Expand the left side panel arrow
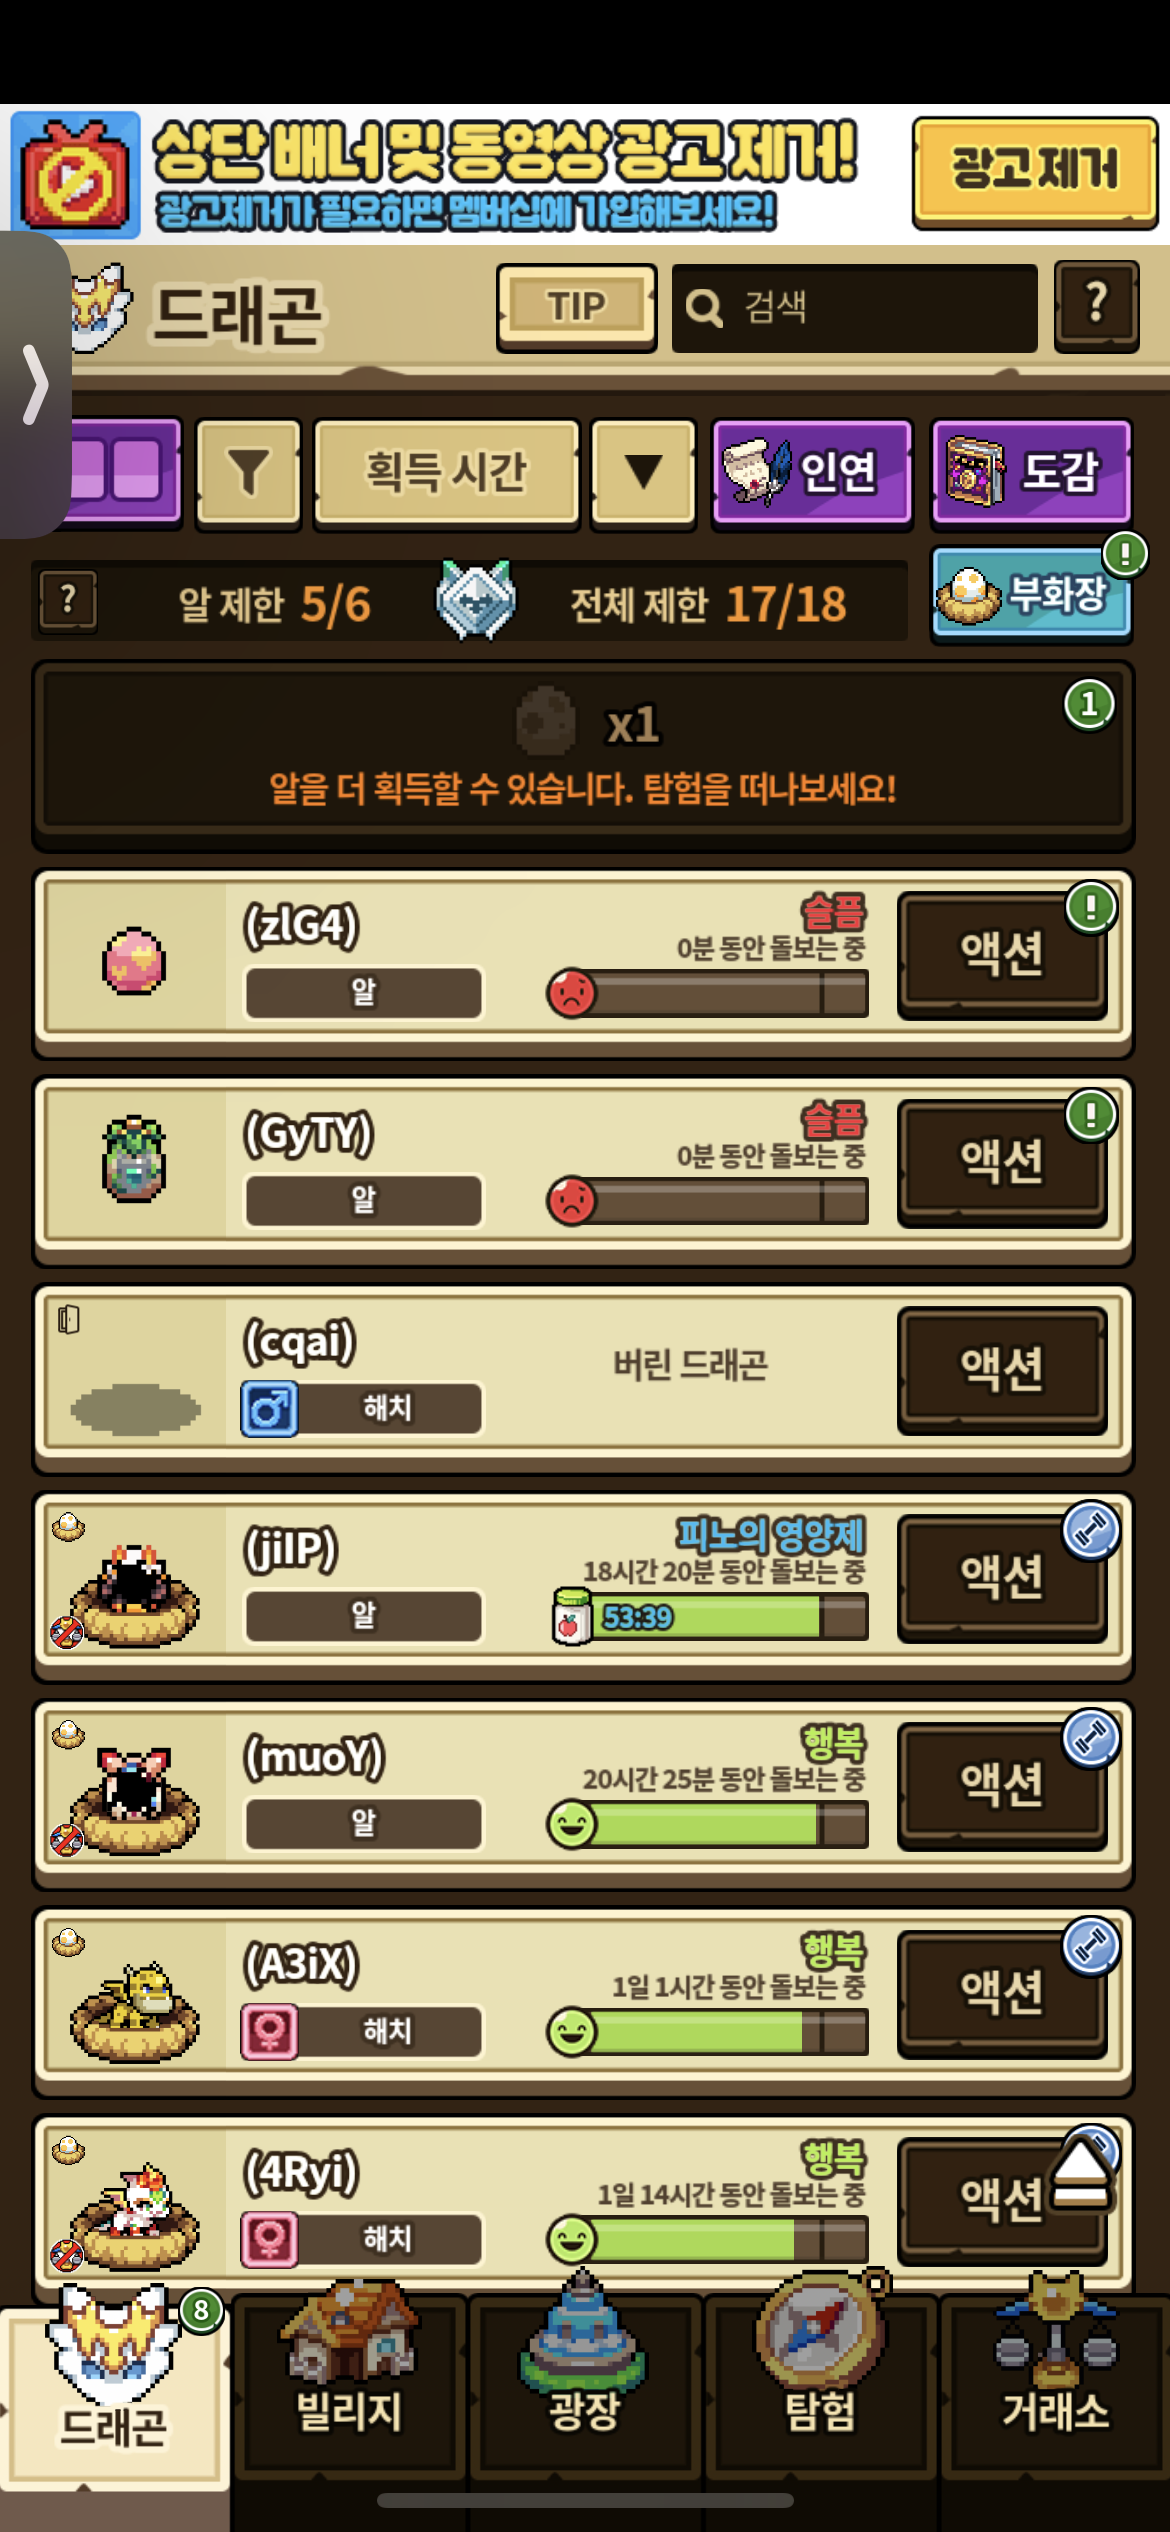The height and width of the screenshot is (2532, 1170). coord(35,385)
